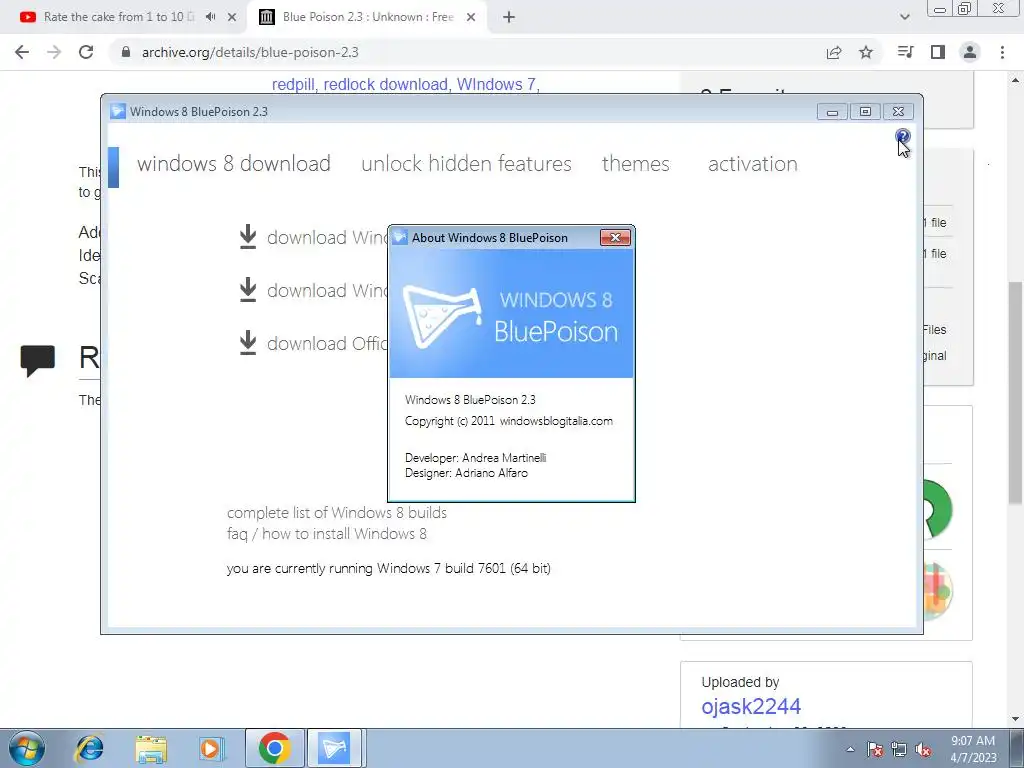This screenshot has height=768, width=1024.
Task: Minimize the Windows 8 BluePoison window
Action: [x=832, y=112]
